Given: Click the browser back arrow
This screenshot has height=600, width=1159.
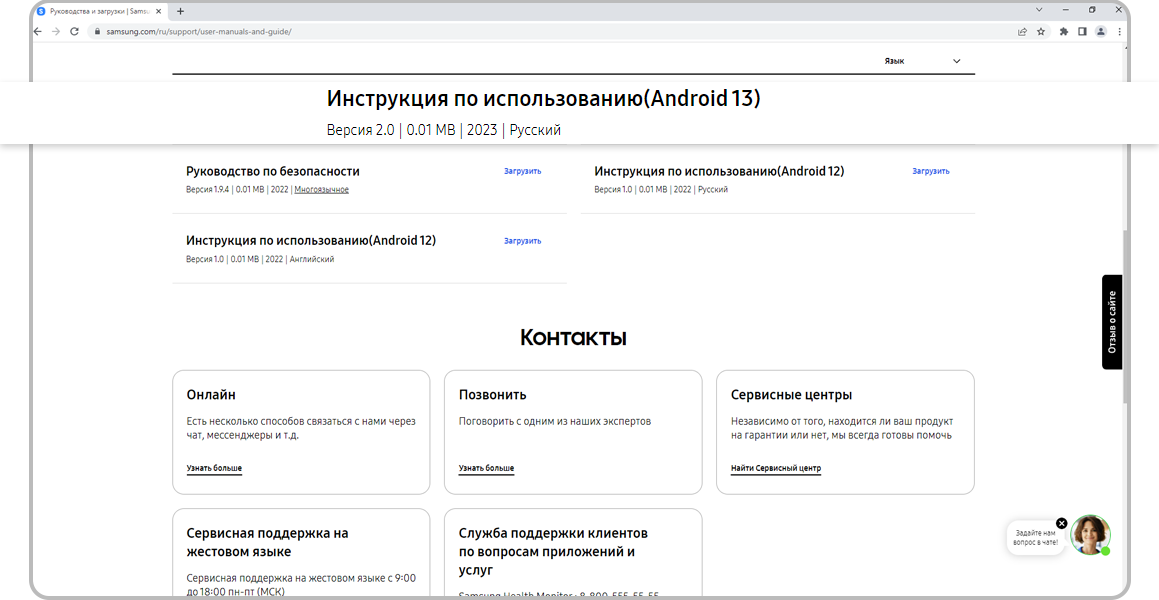Looking at the screenshot, I should (x=38, y=31).
